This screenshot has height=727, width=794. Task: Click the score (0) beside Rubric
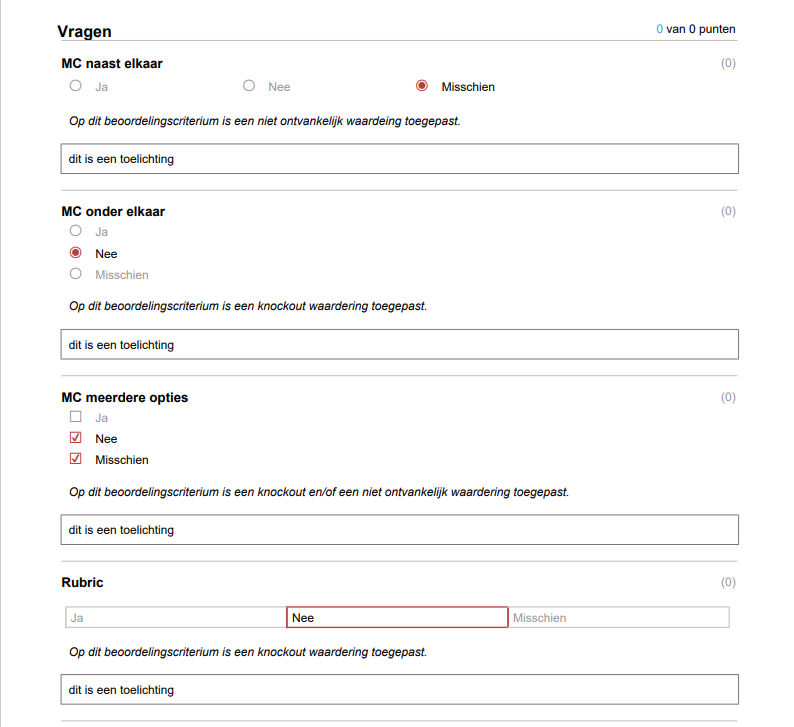tap(728, 582)
